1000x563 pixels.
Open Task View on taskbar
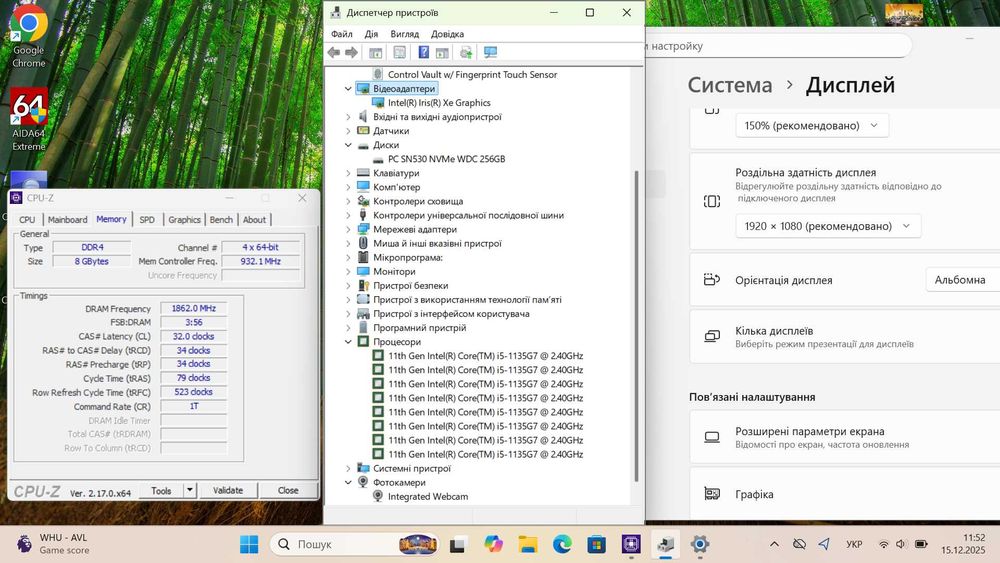[x=457, y=545]
